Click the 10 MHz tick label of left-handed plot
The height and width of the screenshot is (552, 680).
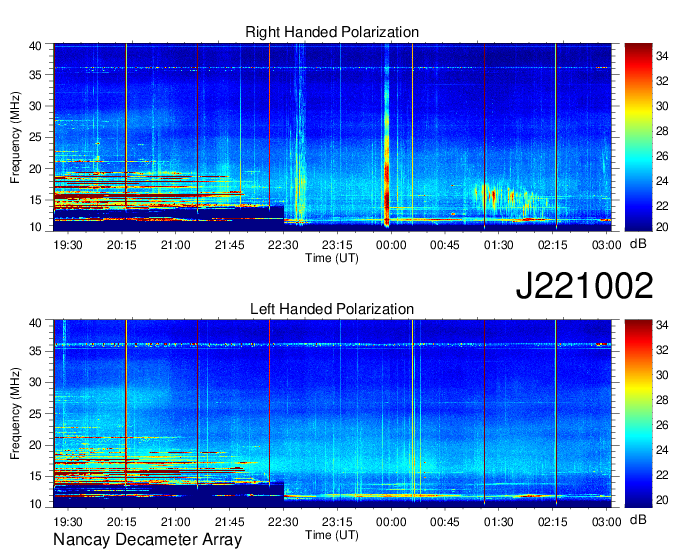coord(35,503)
